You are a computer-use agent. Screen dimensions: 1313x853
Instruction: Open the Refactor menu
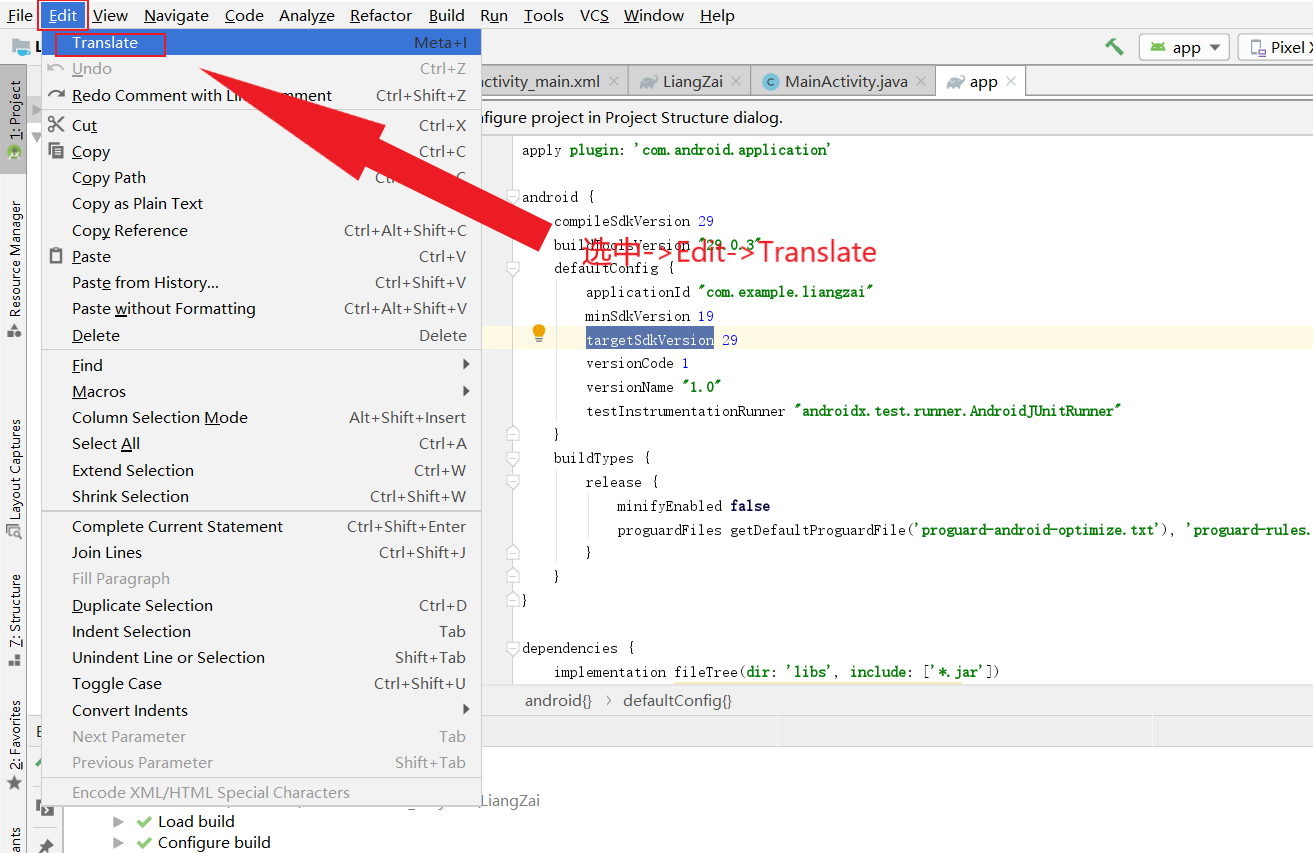(x=381, y=15)
